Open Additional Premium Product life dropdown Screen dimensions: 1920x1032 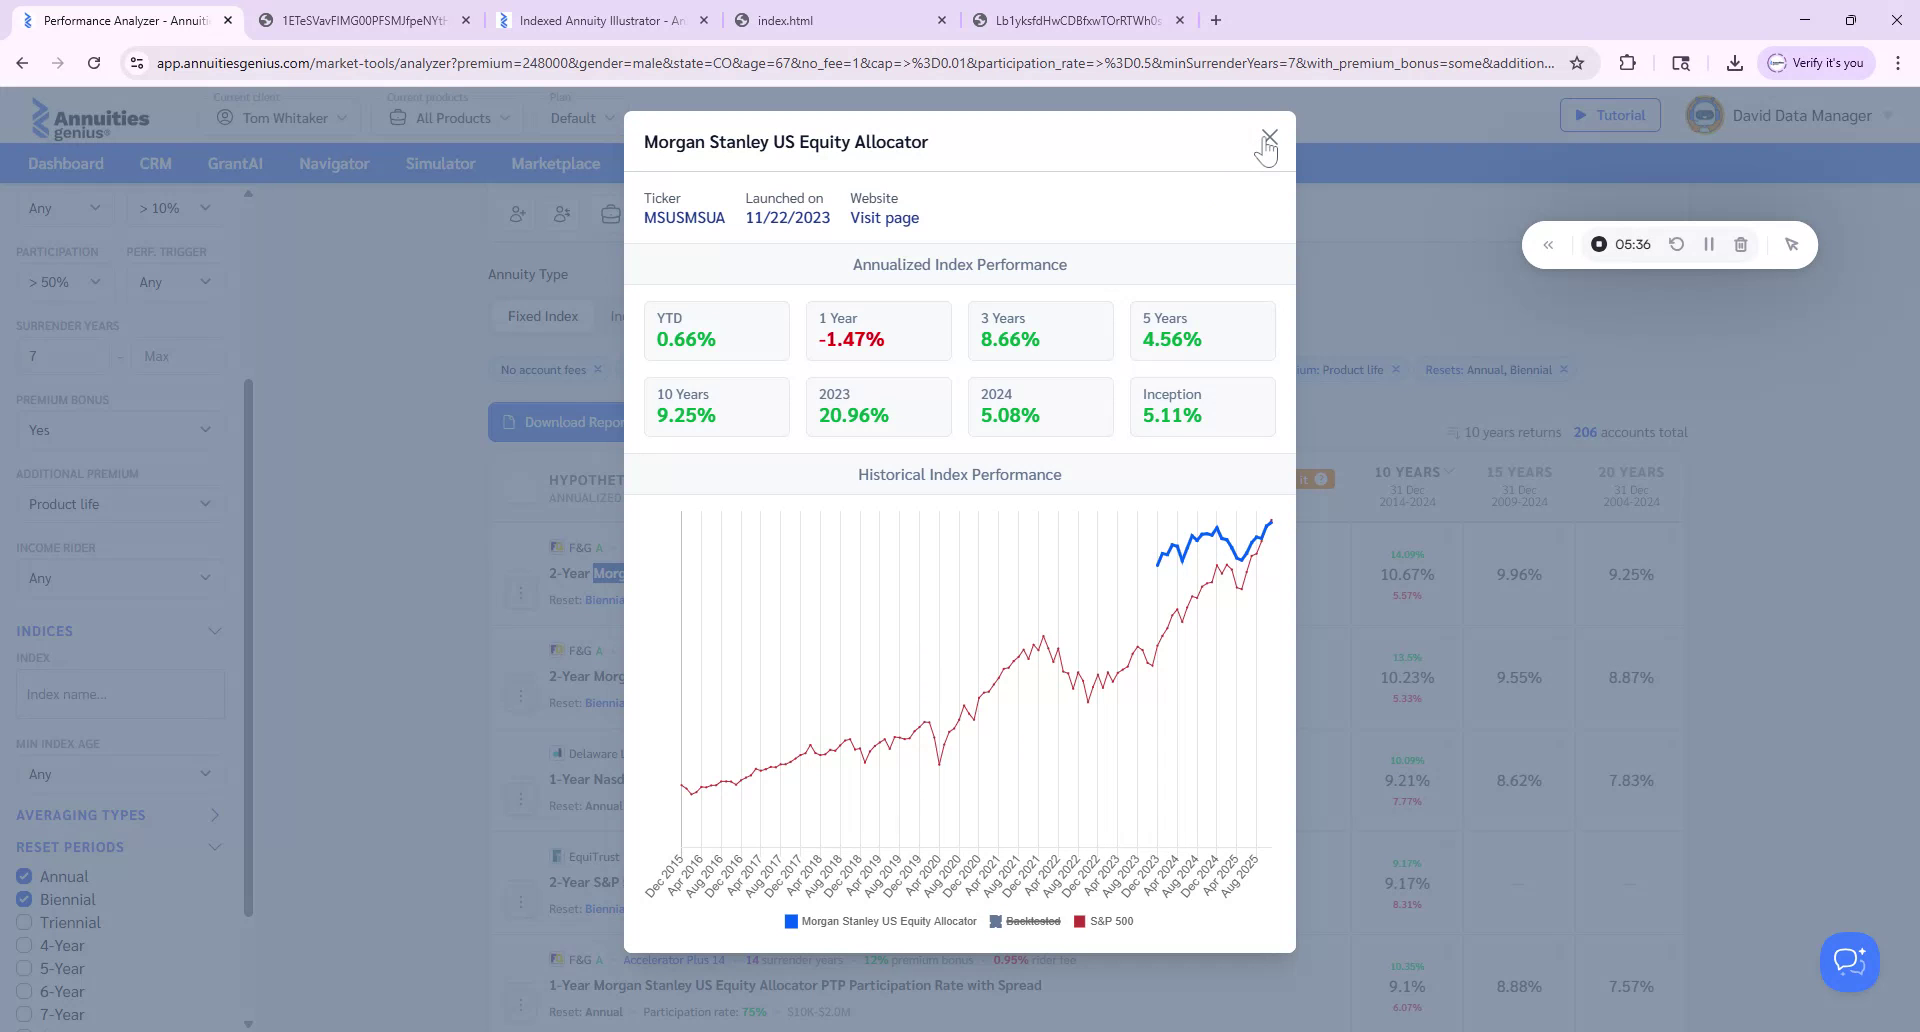[x=120, y=504]
